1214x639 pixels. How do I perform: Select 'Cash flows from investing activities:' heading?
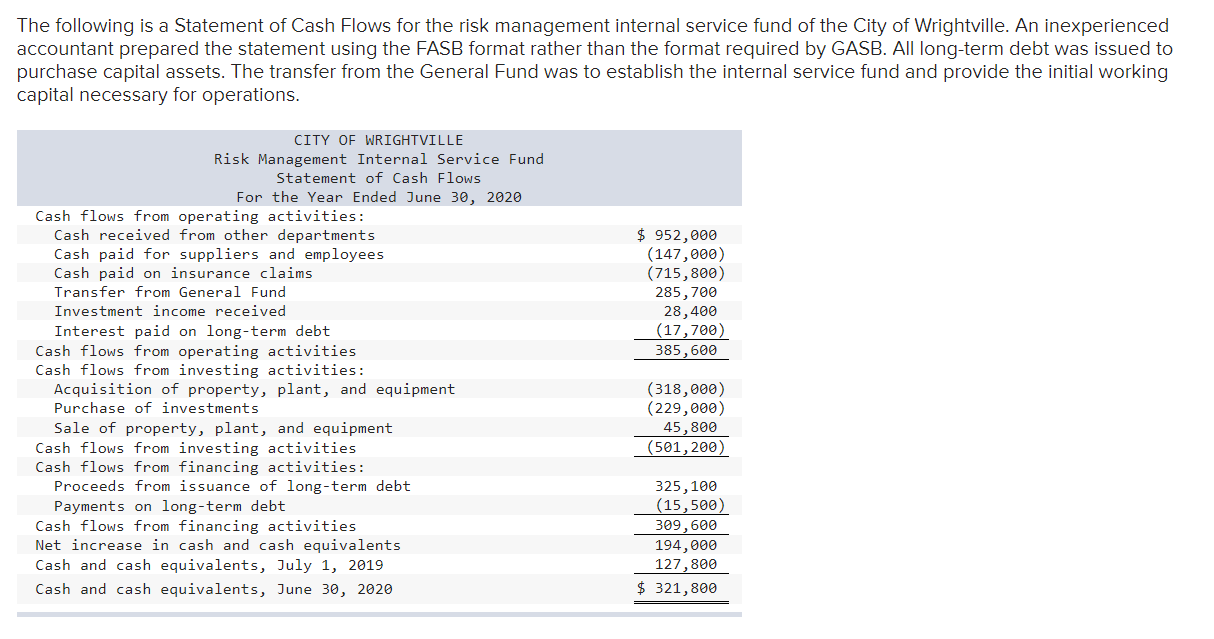coord(200,370)
